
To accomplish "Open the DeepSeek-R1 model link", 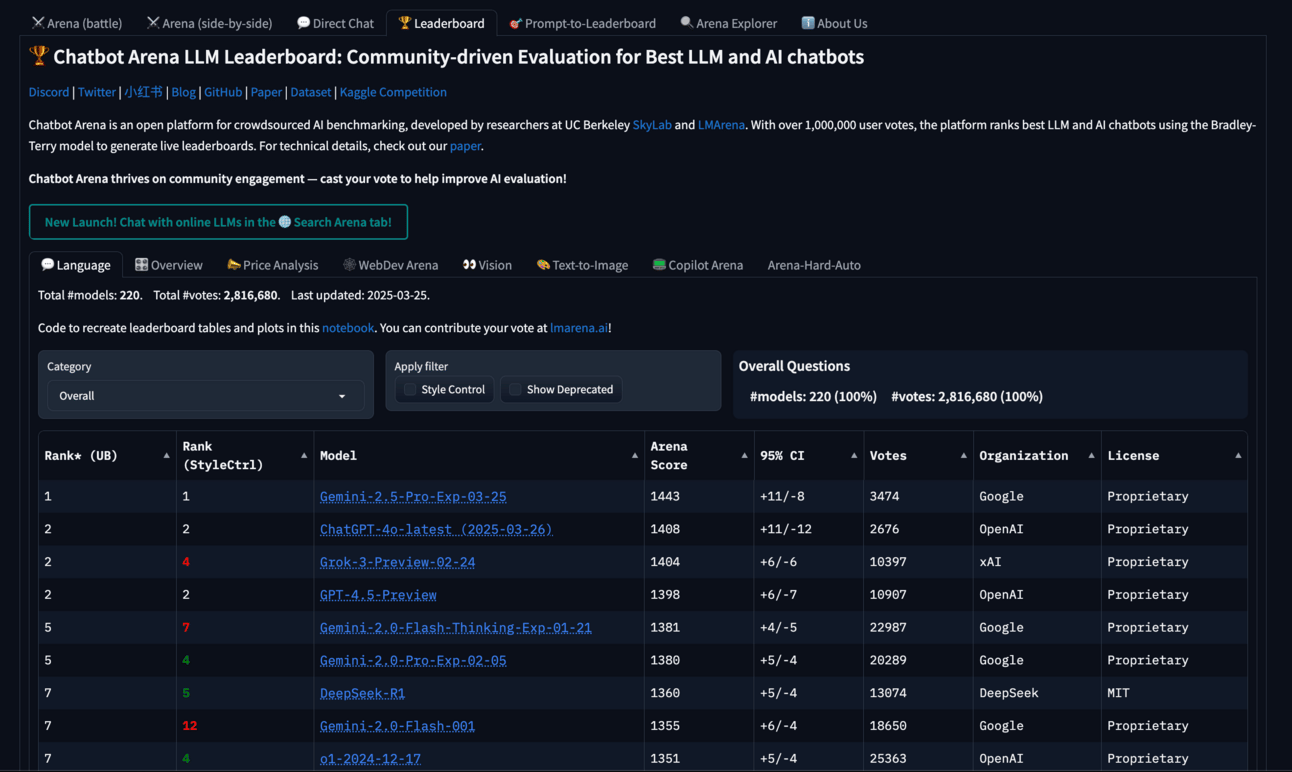I will [362, 693].
